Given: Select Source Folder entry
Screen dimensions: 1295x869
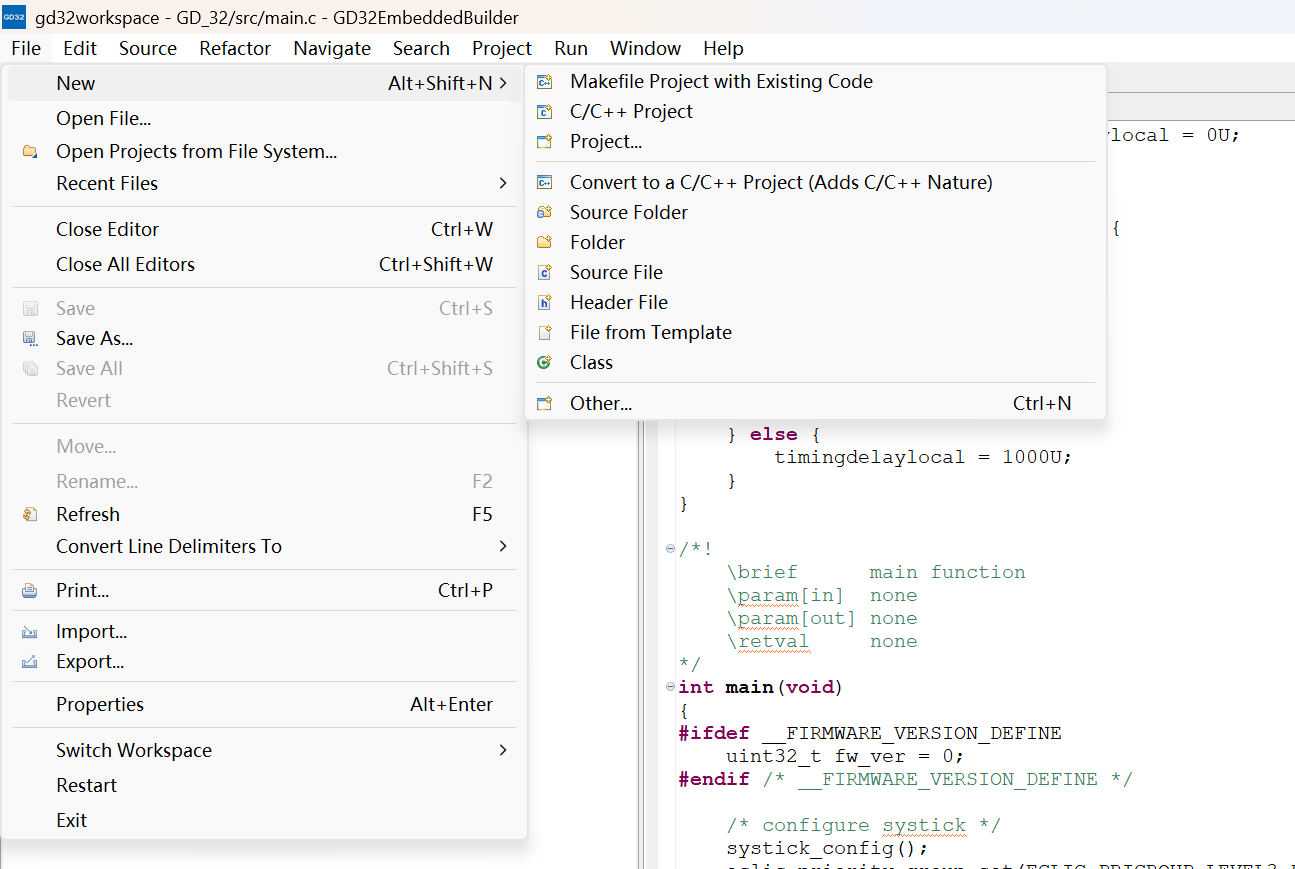Looking at the screenshot, I should click(815, 212).
